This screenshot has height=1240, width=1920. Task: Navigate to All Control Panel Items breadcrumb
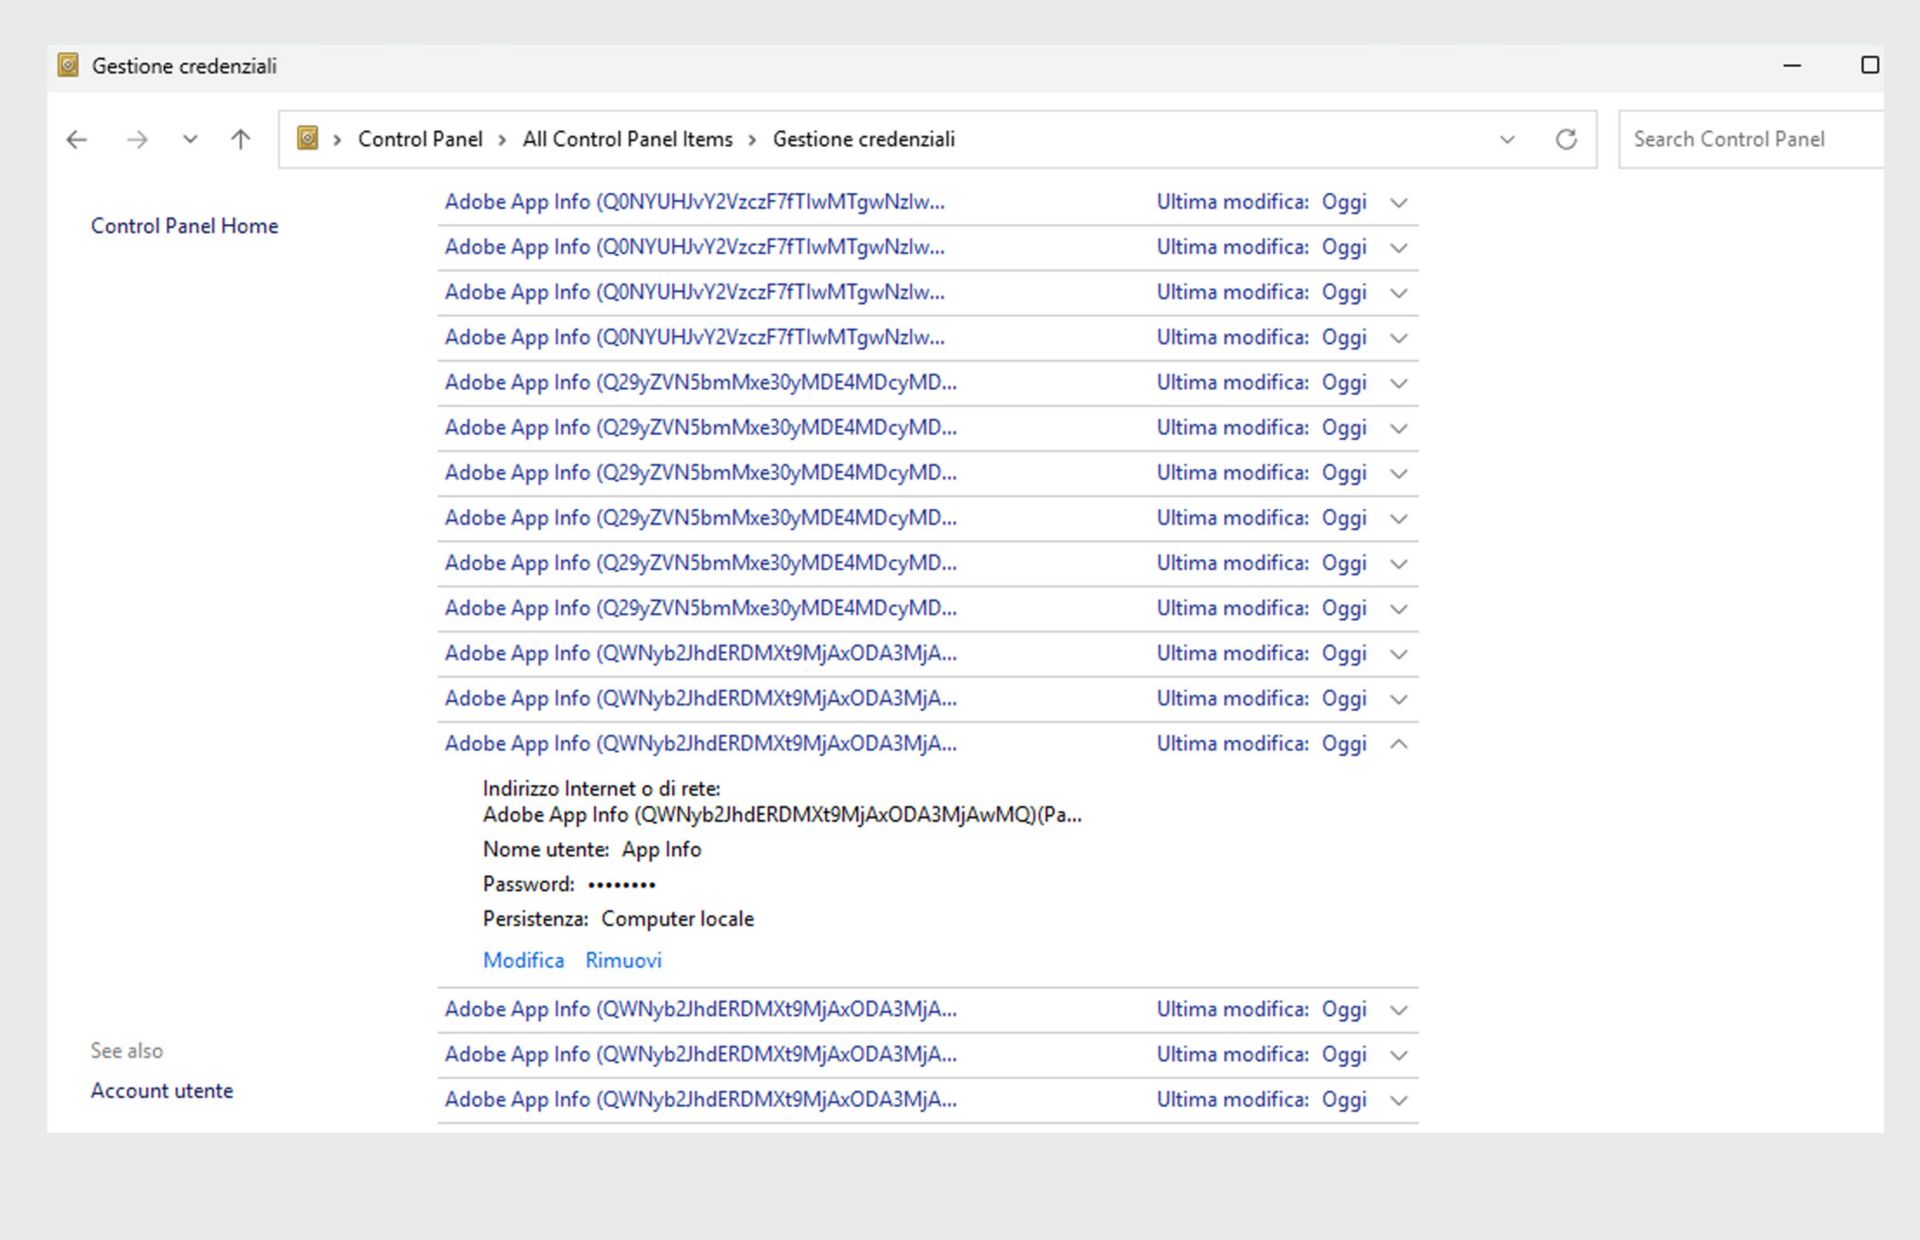point(627,139)
